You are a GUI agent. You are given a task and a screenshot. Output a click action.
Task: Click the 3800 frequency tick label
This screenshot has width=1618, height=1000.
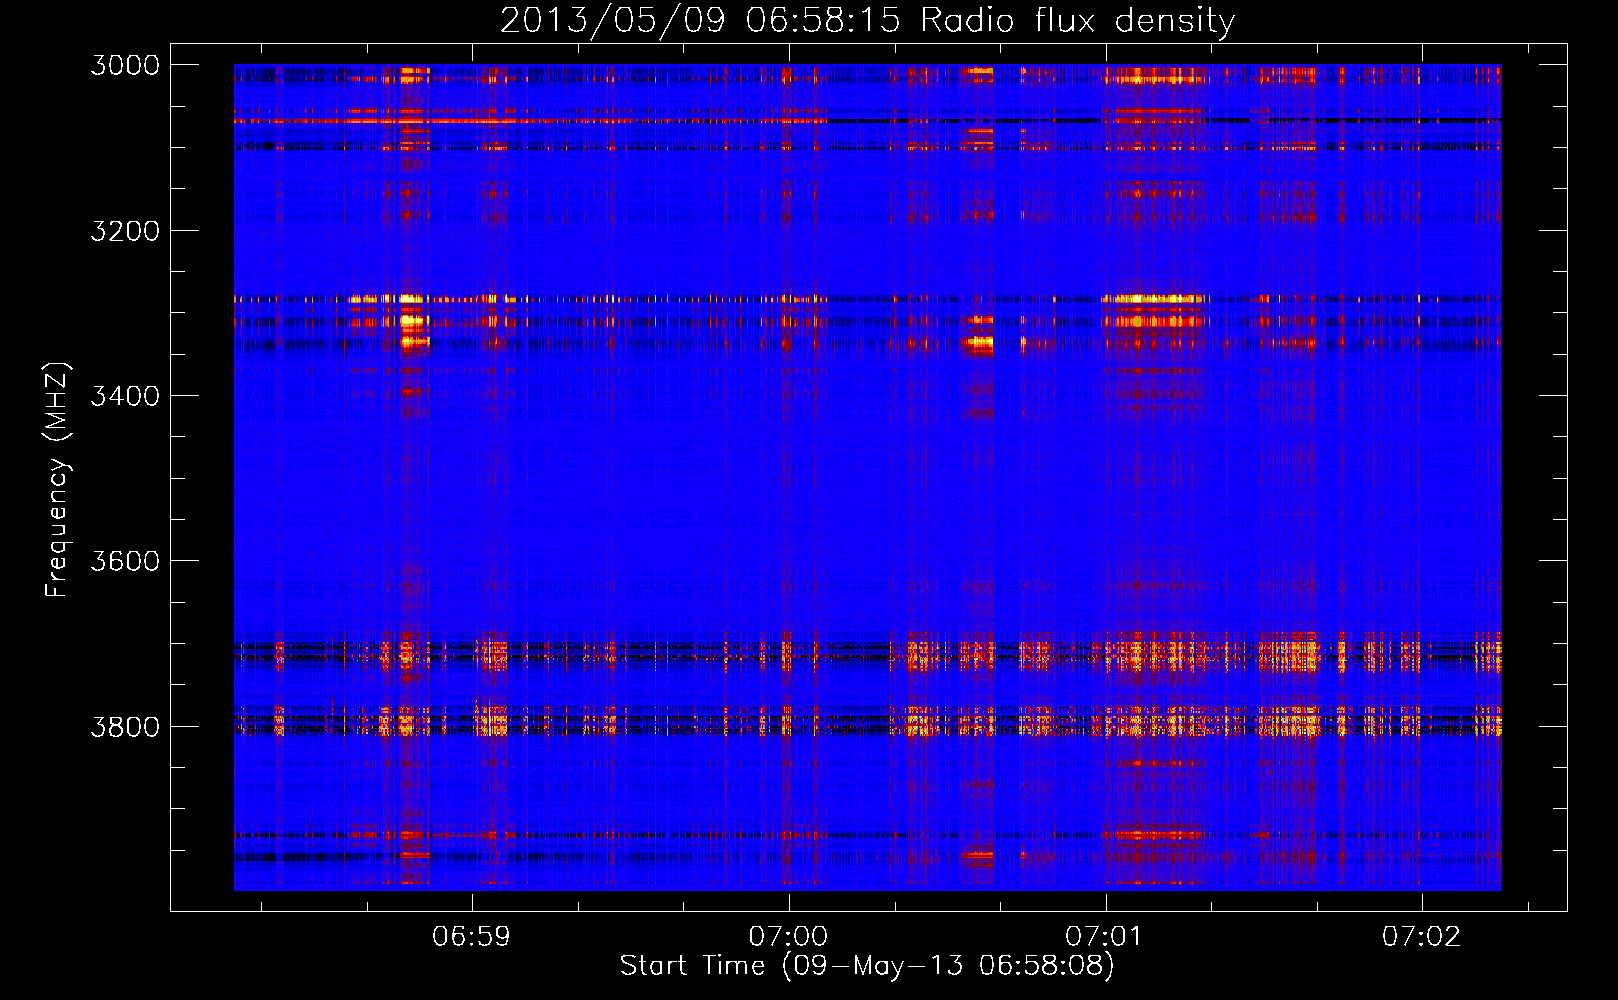click(x=125, y=726)
